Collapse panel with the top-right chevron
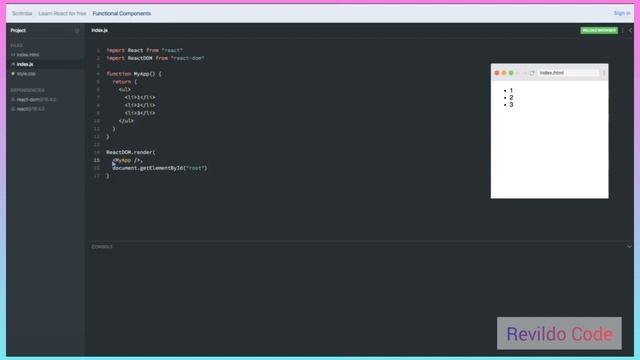The width and height of the screenshot is (640, 360). point(630,31)
